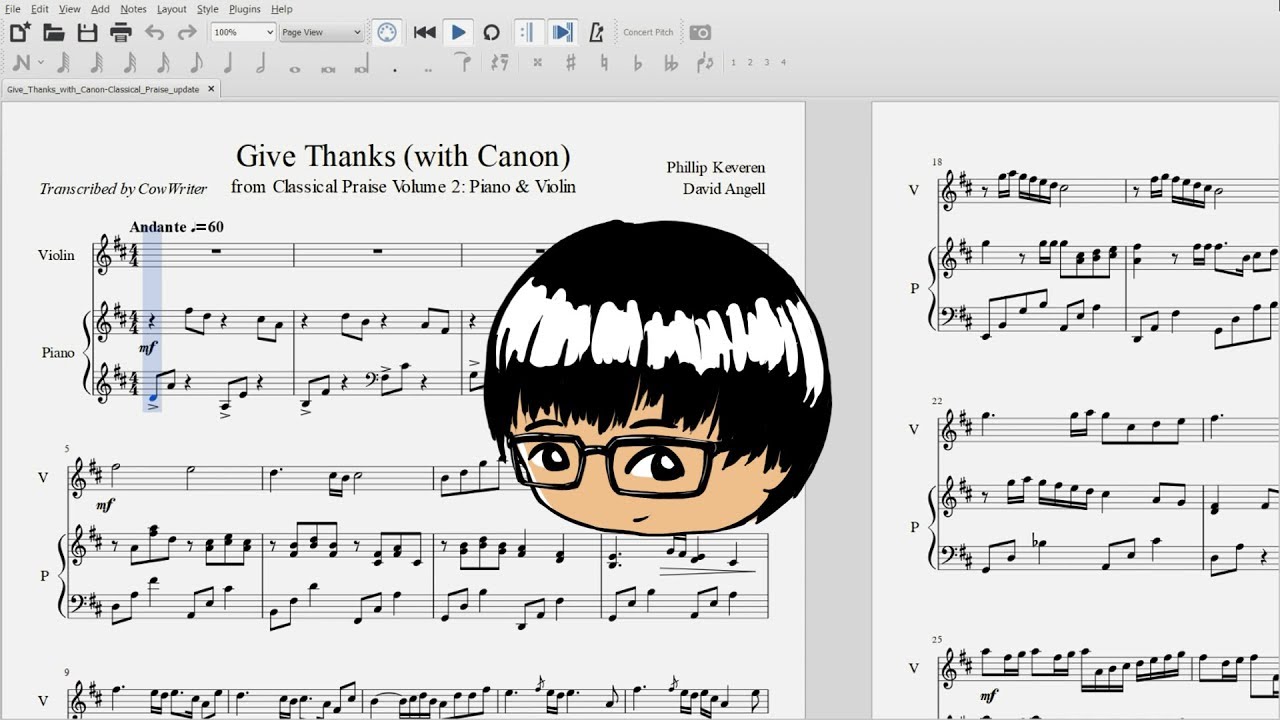Open a score file using the folder icon

click(54, 32)
